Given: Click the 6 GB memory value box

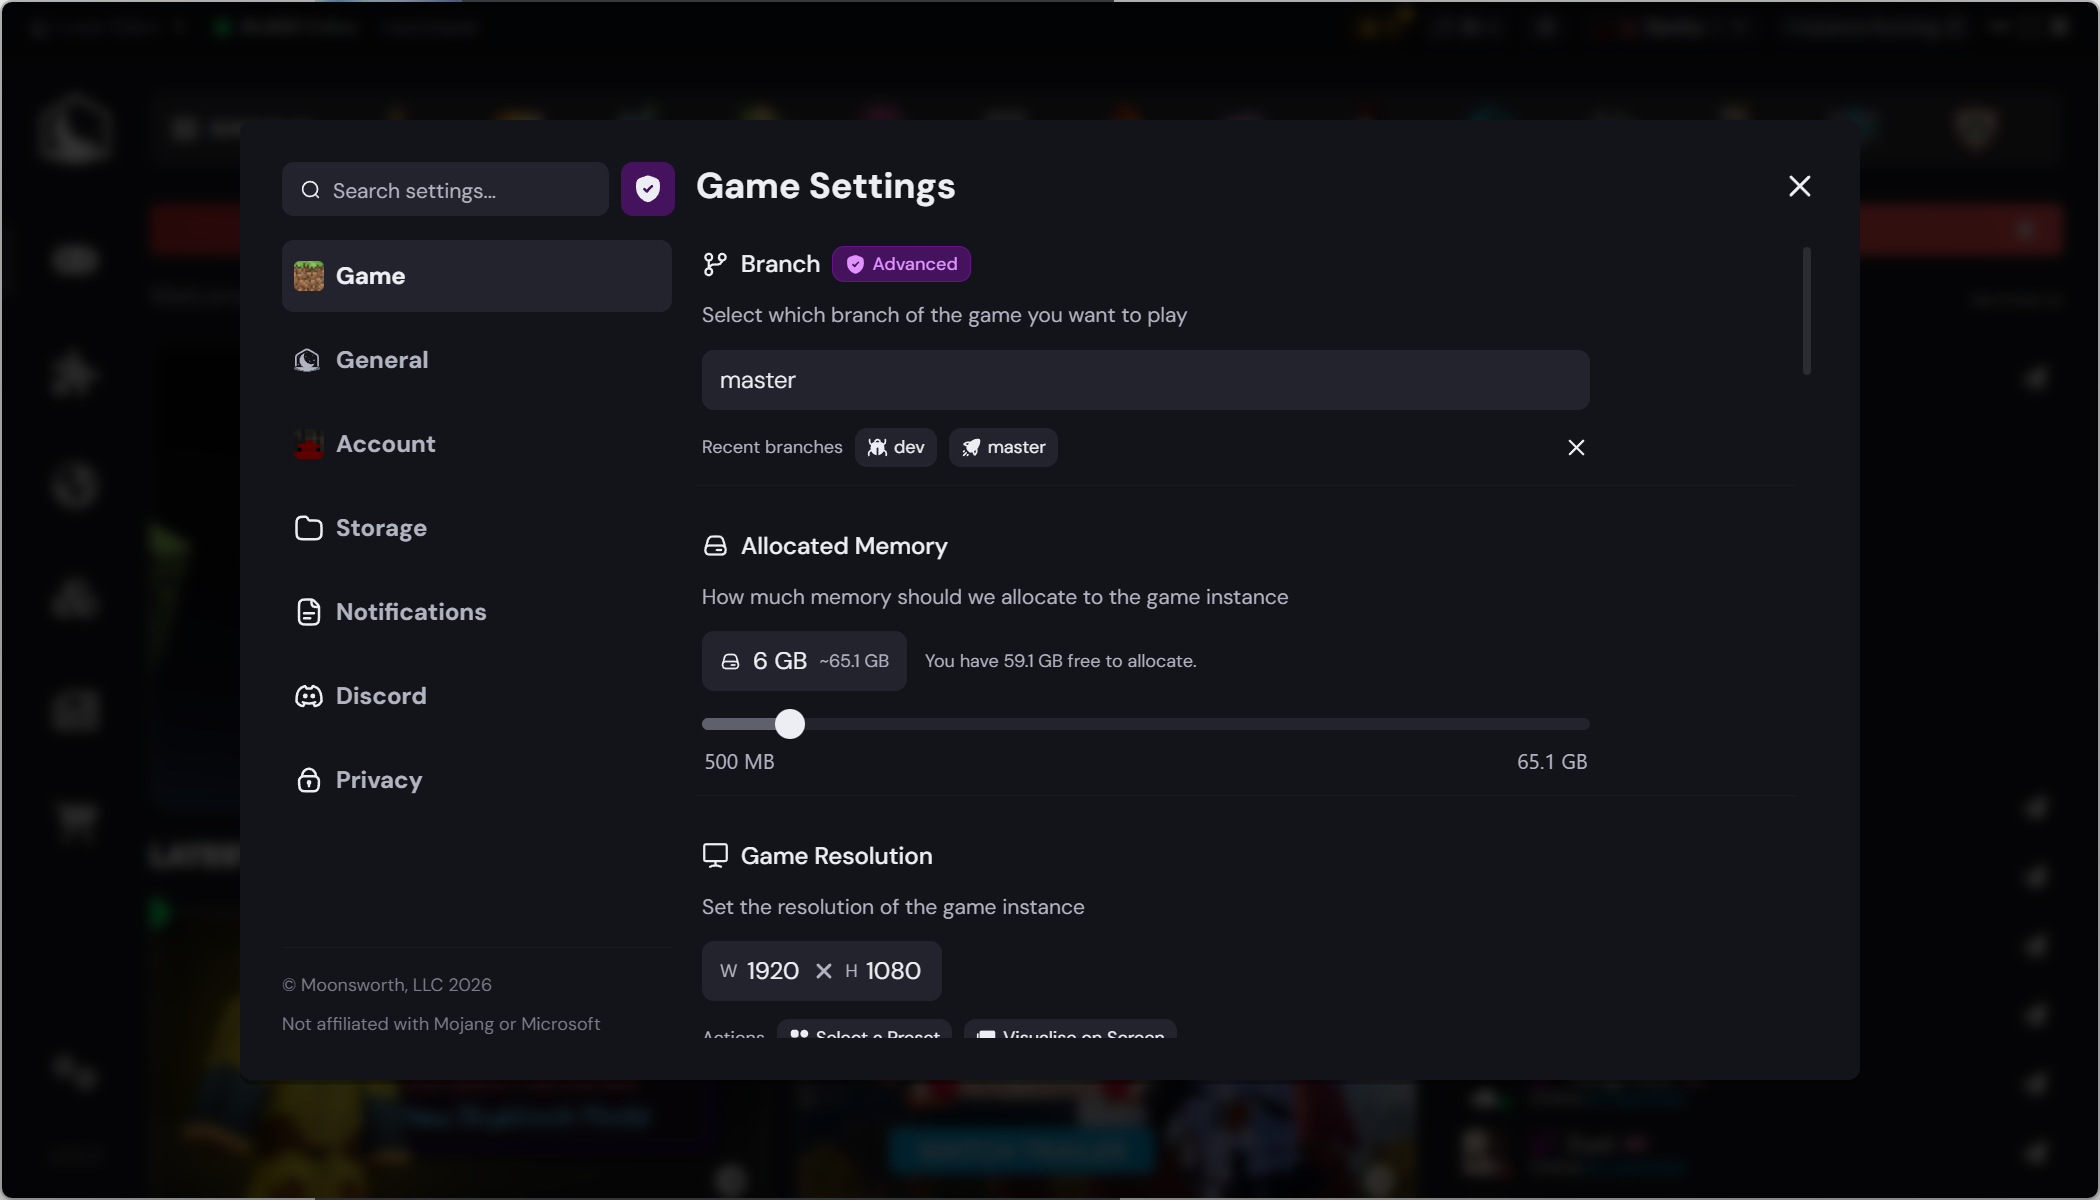Looking at the screenshot, I should [803, 661].
